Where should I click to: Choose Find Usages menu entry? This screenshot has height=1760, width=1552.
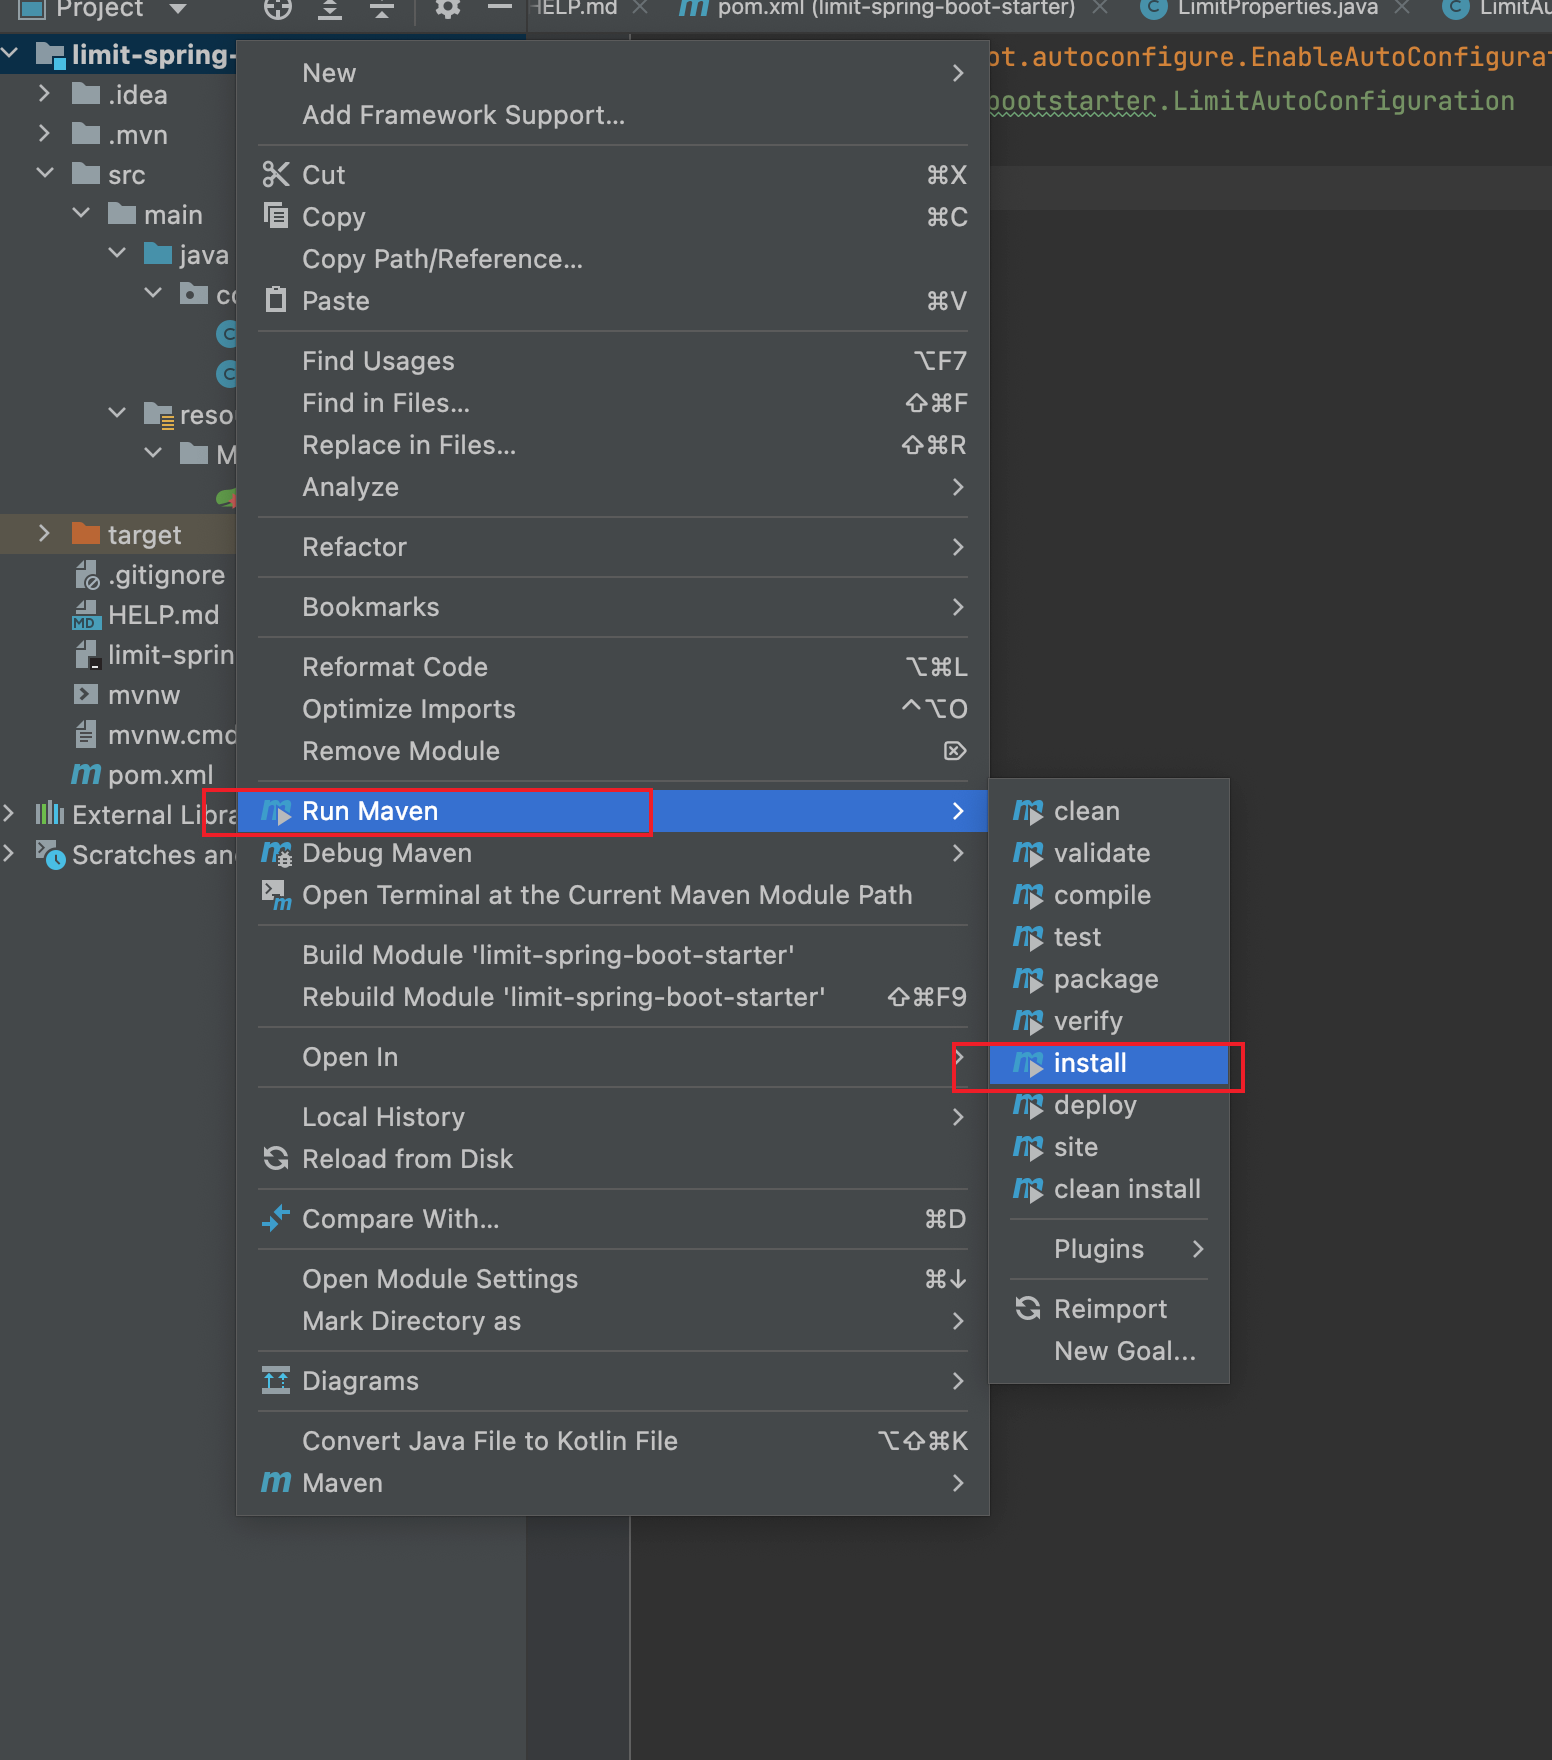pos(612,361)
